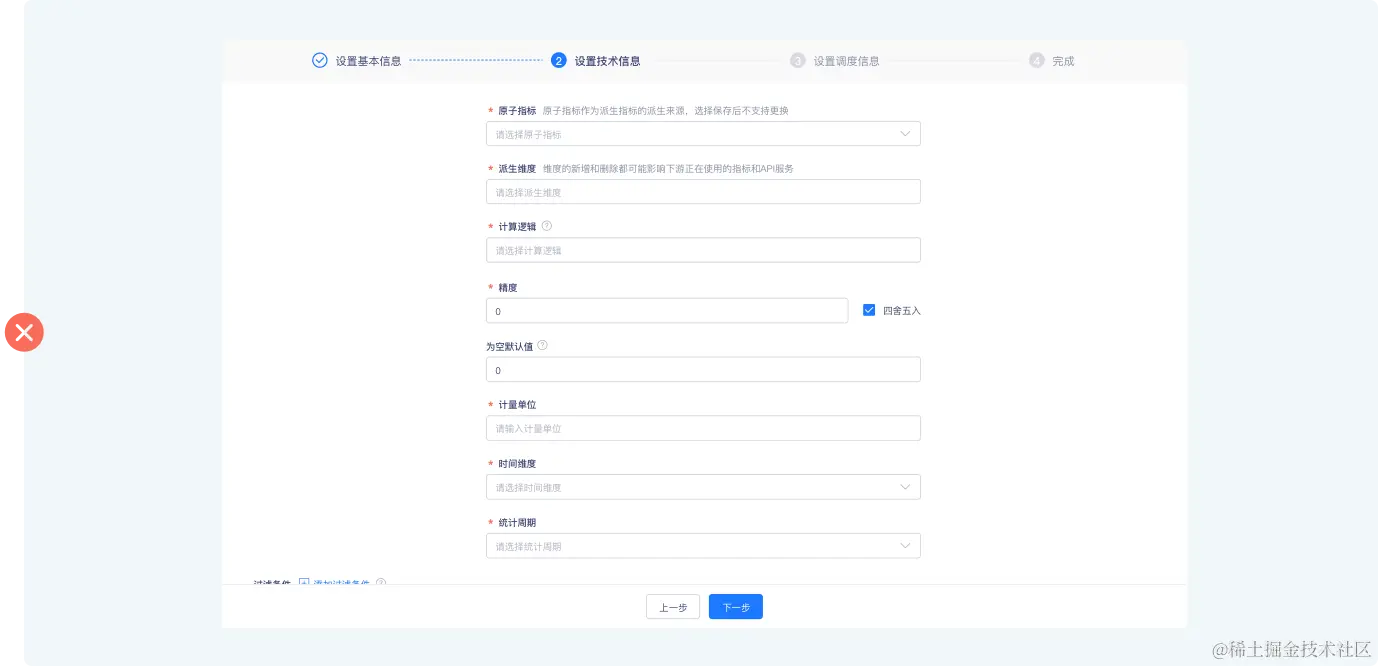This screenshot has width=1378, height=666.
Task: Open the 请选择原子指标 dropdown
Action: point(703,134)
